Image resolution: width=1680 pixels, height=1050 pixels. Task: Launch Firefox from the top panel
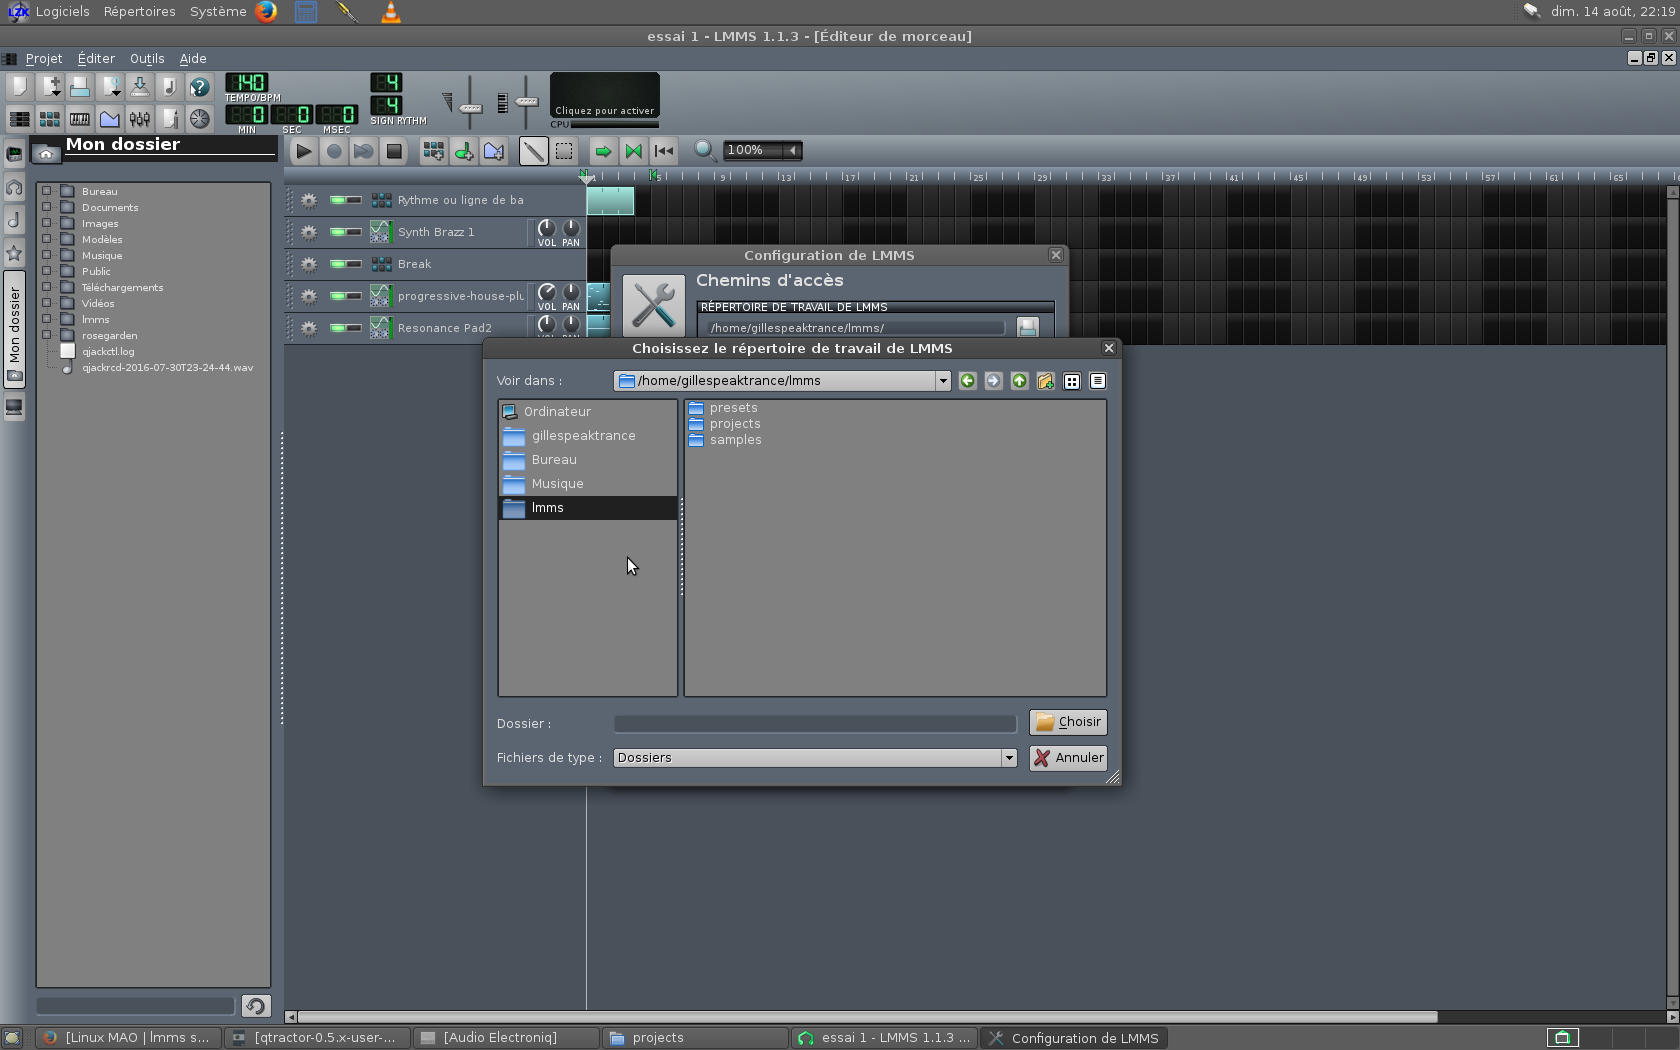coord(266,12)
